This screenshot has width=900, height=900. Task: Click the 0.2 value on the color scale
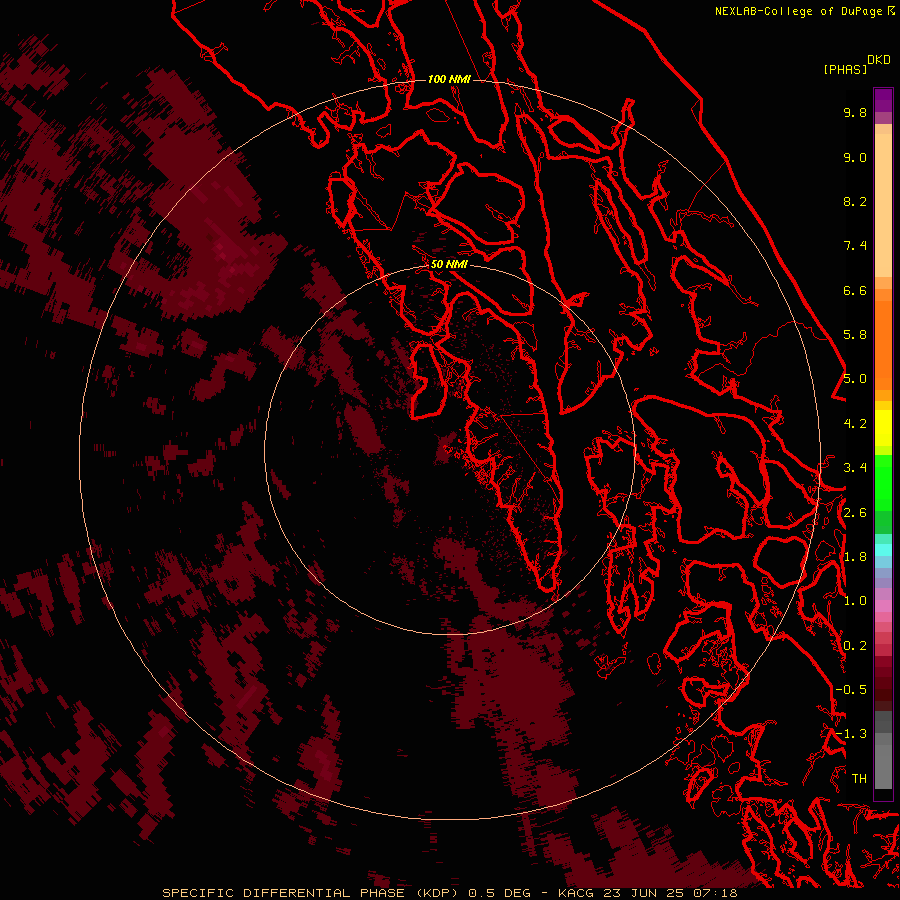pyautogui.click(x=855, y=645)
